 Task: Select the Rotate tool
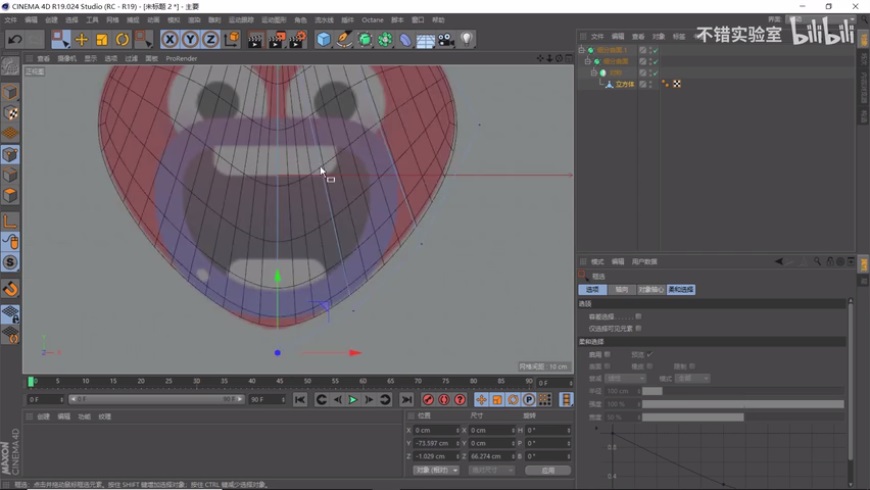click(122, 39)
